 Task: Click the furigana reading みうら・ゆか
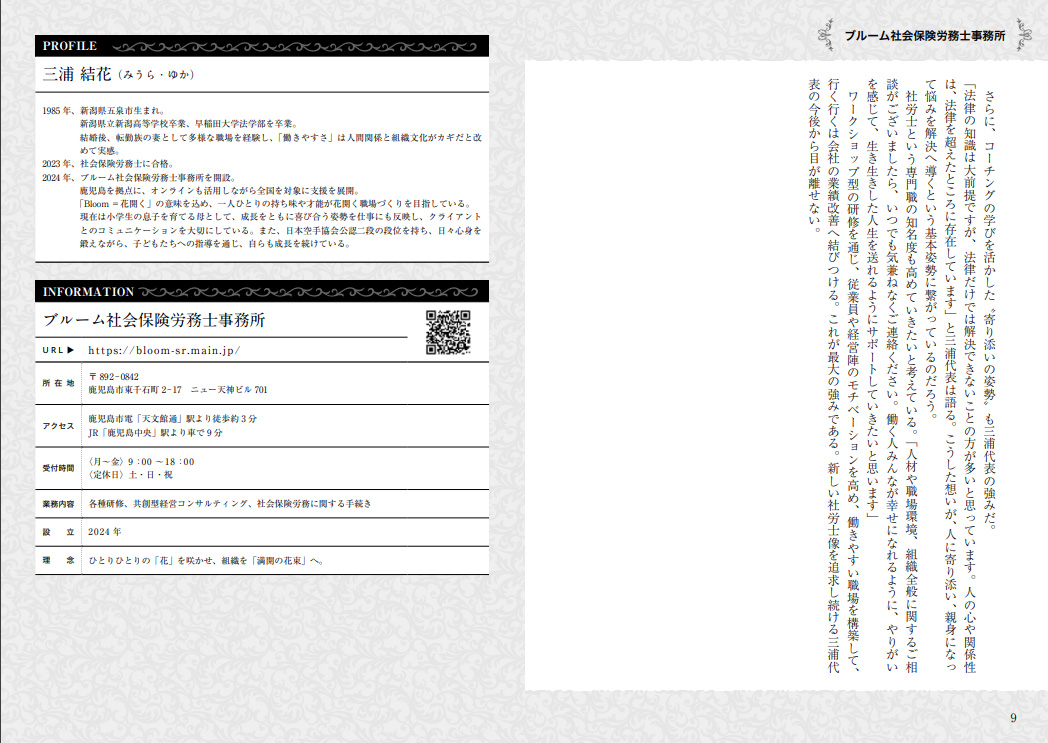155,75
